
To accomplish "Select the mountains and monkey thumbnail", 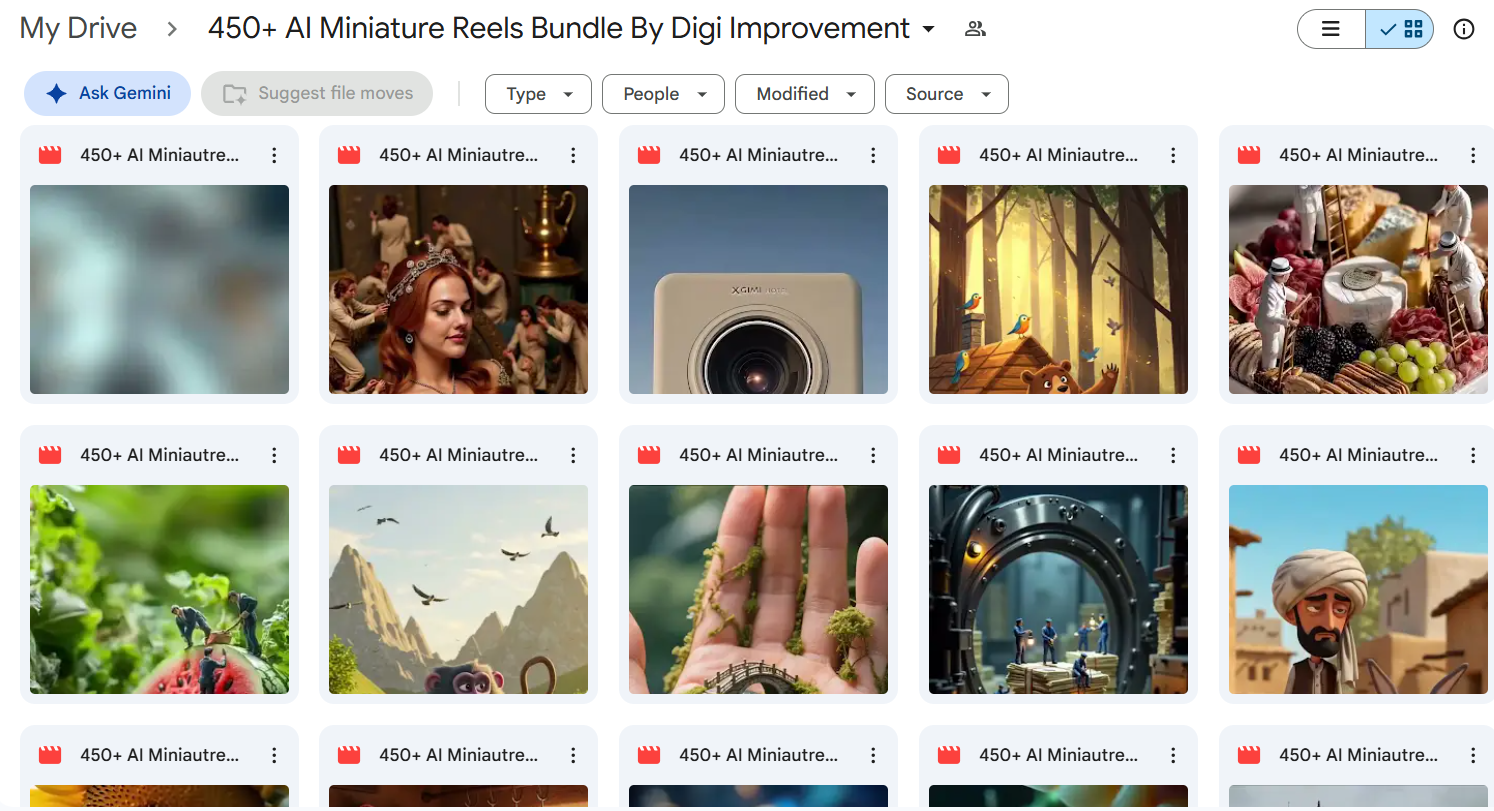I will (458, 590).
